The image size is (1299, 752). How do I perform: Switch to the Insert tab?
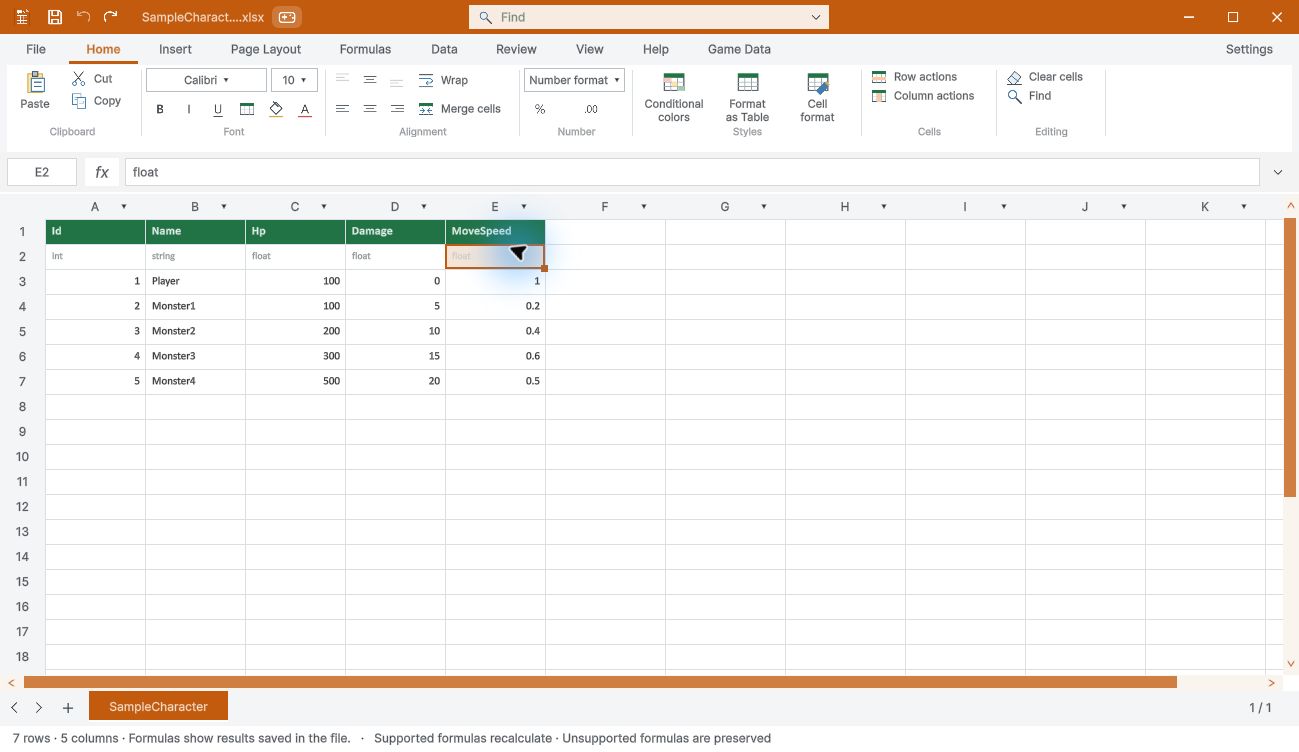click(x=175, y=49)
